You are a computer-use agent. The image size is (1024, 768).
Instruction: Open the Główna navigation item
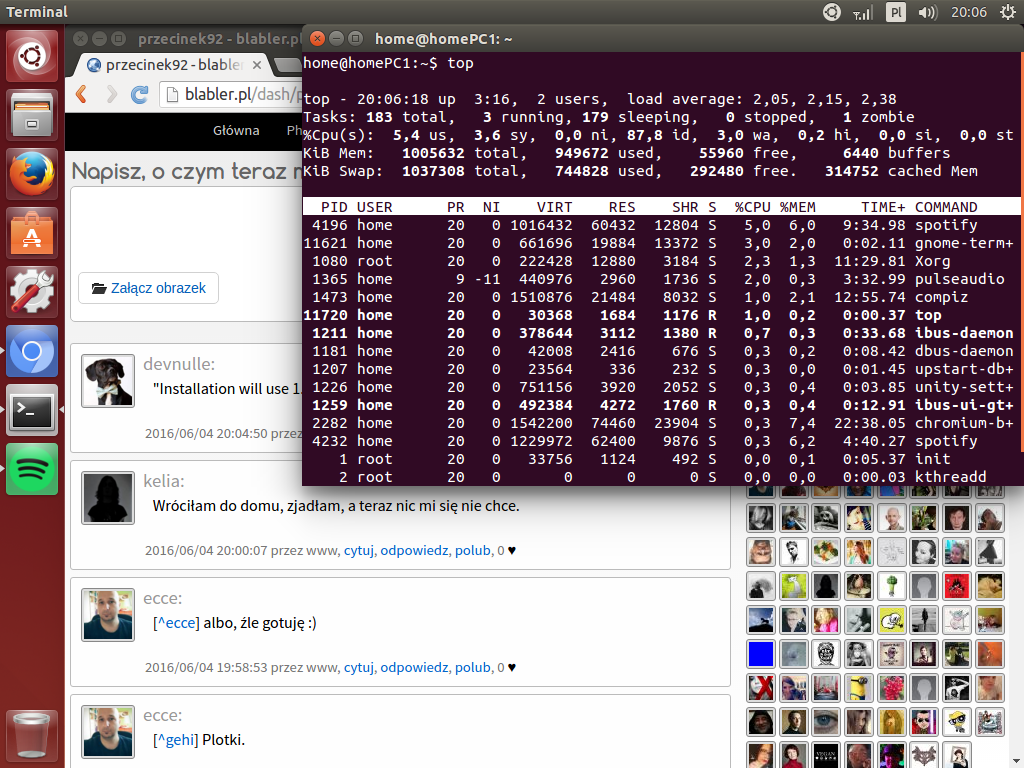coord(236,130)
